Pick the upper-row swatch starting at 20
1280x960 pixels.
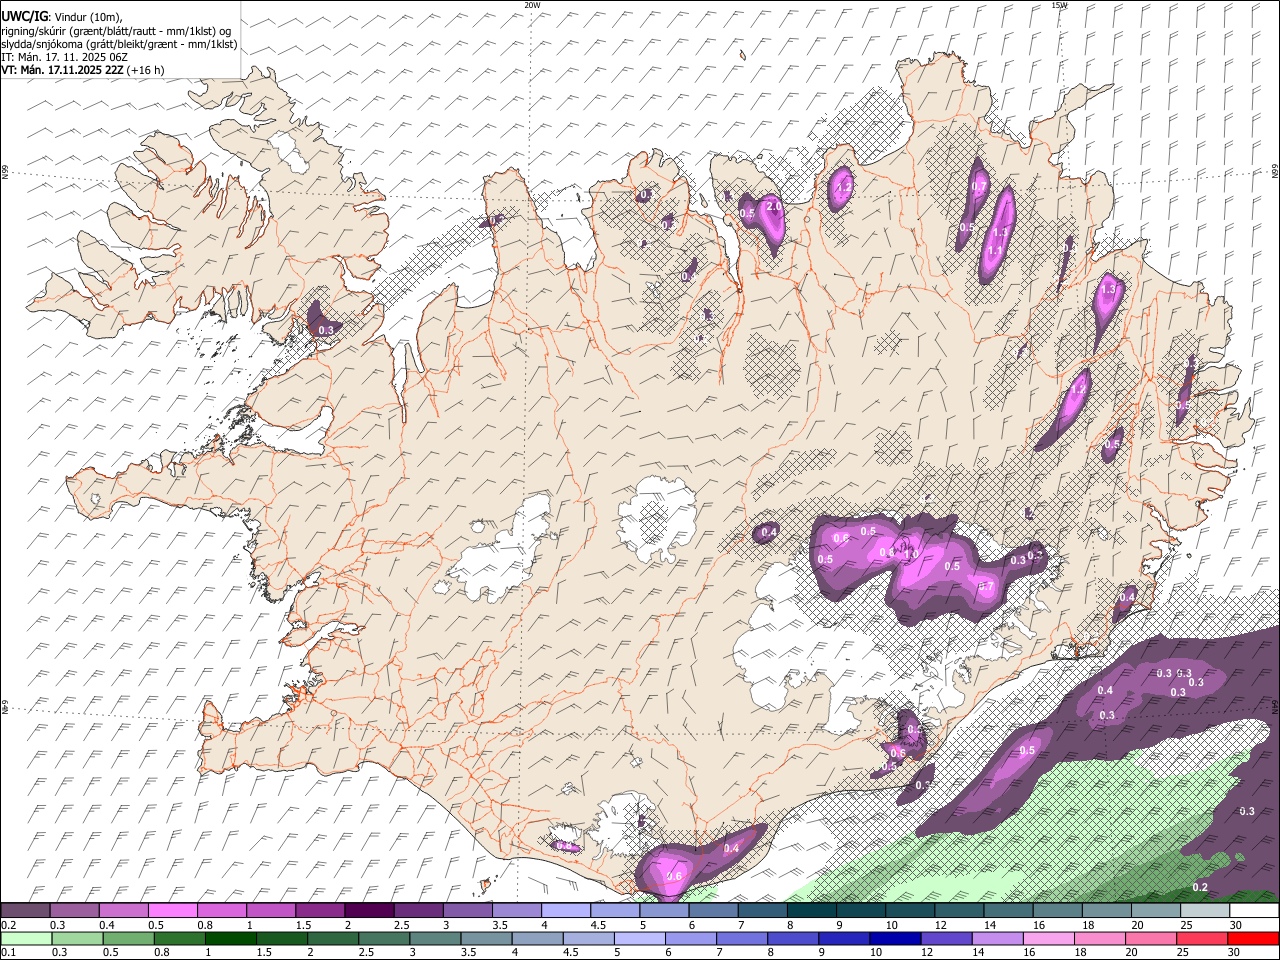(x=1155, y=911)
